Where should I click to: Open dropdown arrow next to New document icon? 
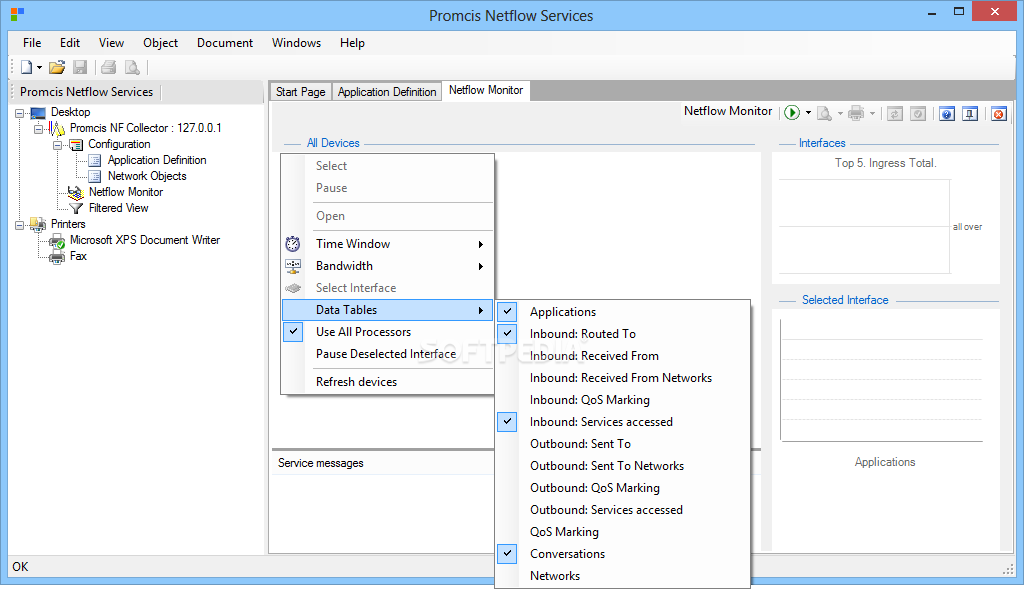pyautogui.click(x=39, y=68)
